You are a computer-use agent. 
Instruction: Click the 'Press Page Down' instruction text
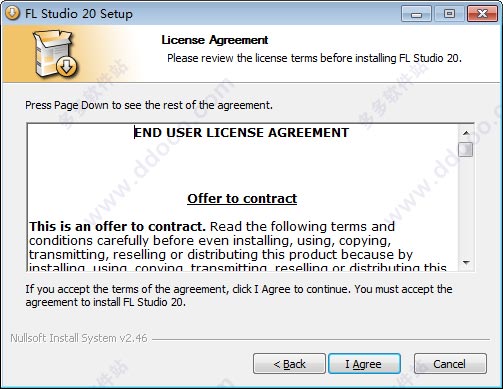point(149,105)
